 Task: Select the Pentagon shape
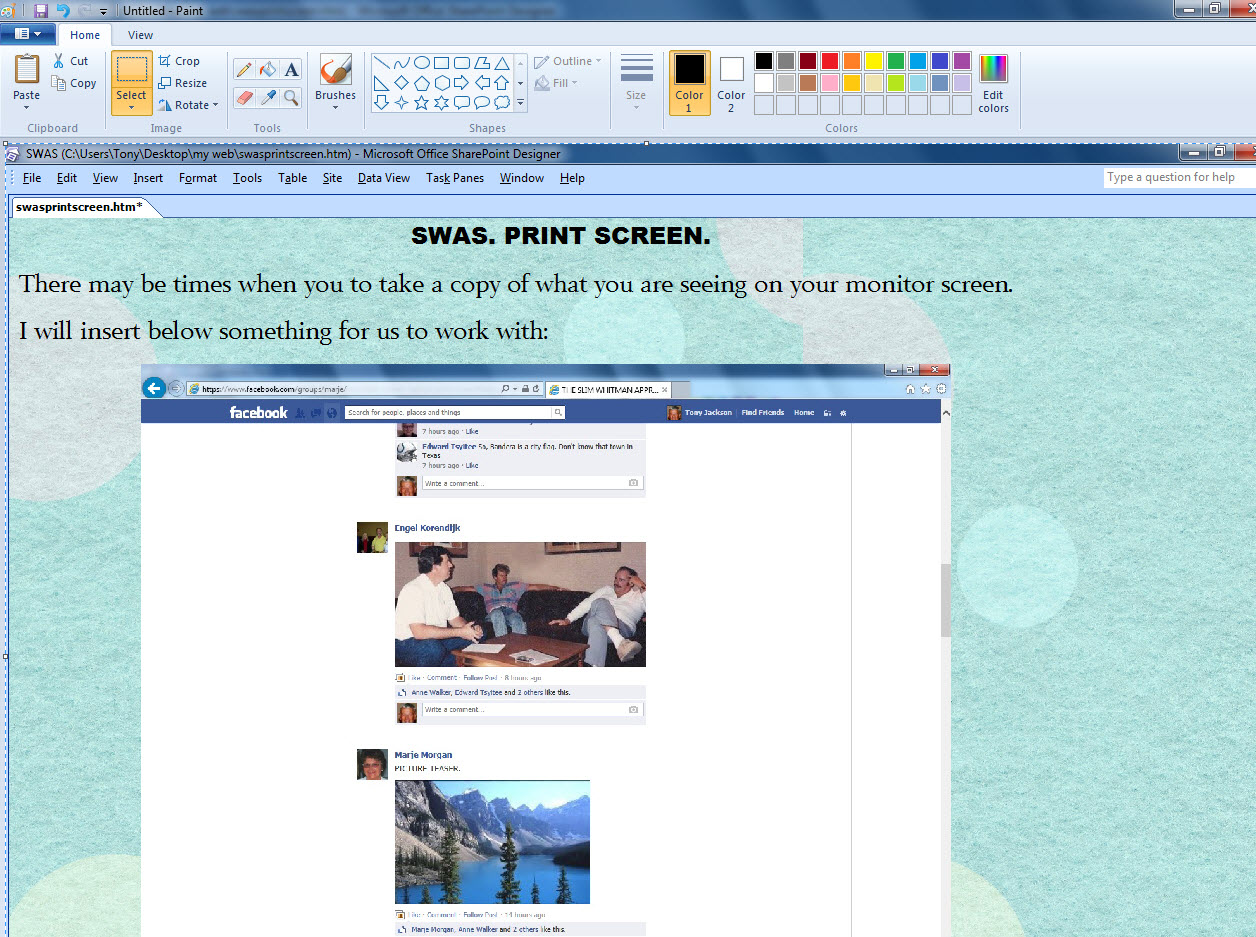coord(421,83)
